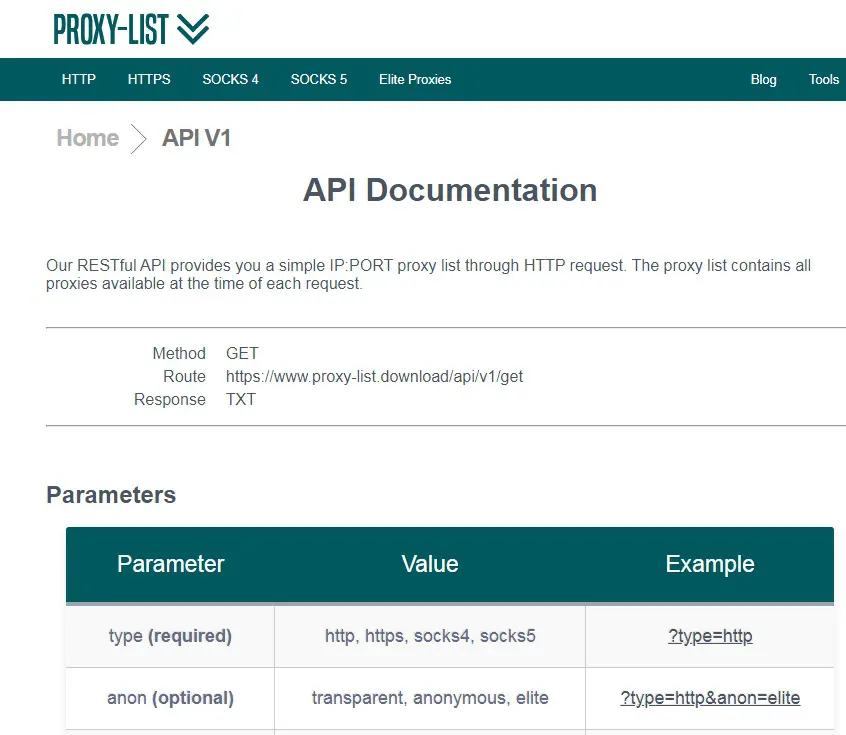The height and width of the screenshot is (735, 846).
Task: Click the type (required) cell
Action: 170,636
